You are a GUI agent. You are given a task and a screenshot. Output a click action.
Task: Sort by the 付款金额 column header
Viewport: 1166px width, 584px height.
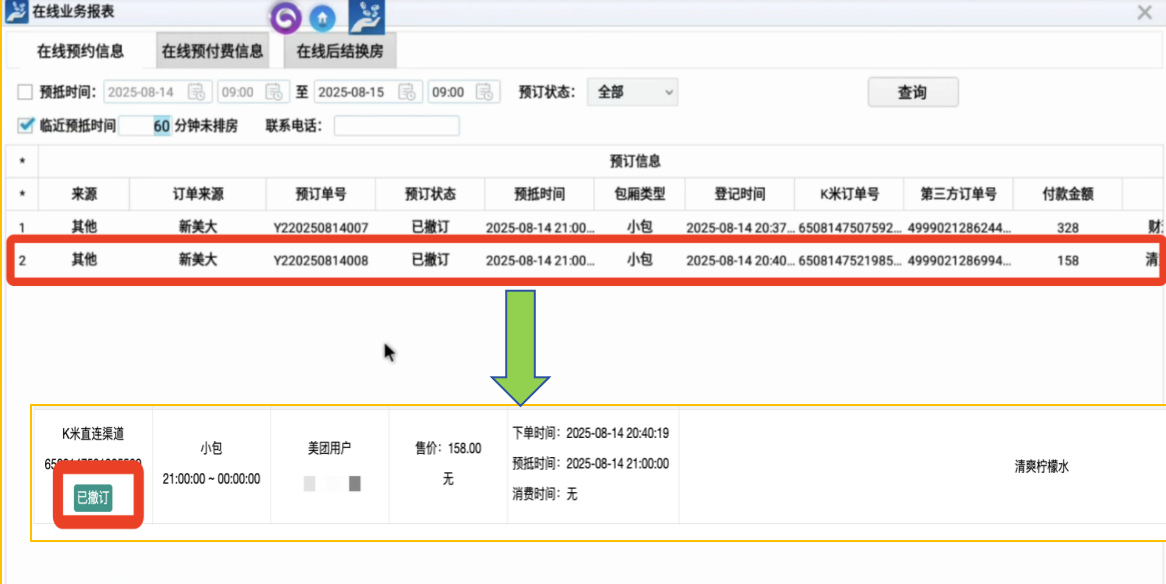pos(1067,194)
